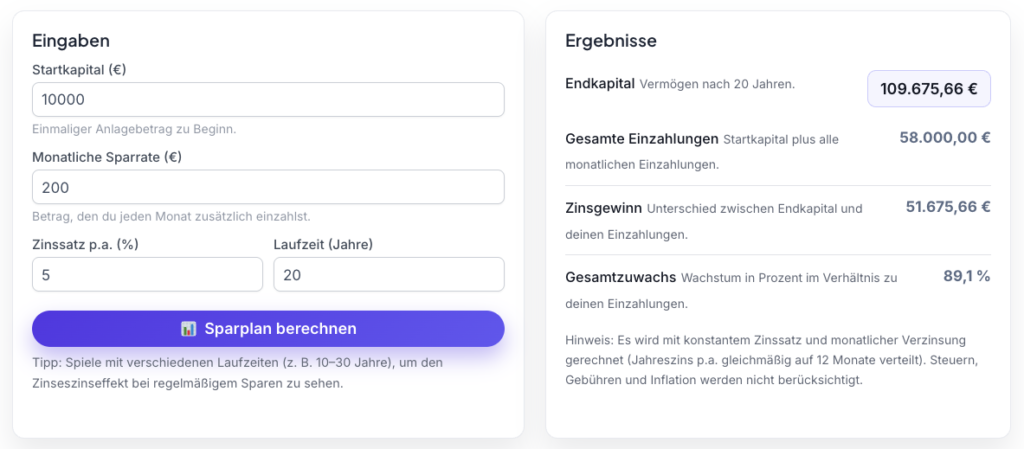
Task: Select the Zinssatz p.a. input box
Action: 147,274
